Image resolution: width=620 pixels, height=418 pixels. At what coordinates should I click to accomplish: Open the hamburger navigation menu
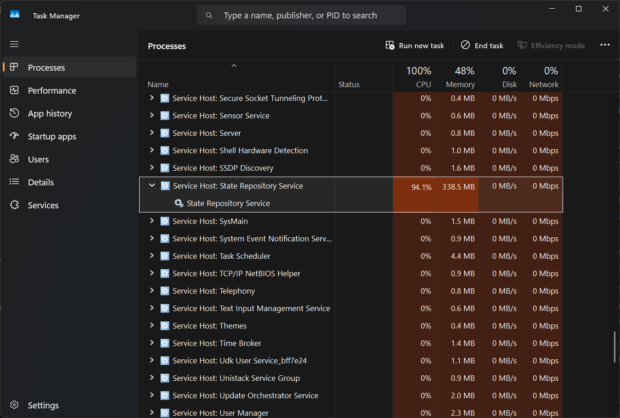coord(14,44)
